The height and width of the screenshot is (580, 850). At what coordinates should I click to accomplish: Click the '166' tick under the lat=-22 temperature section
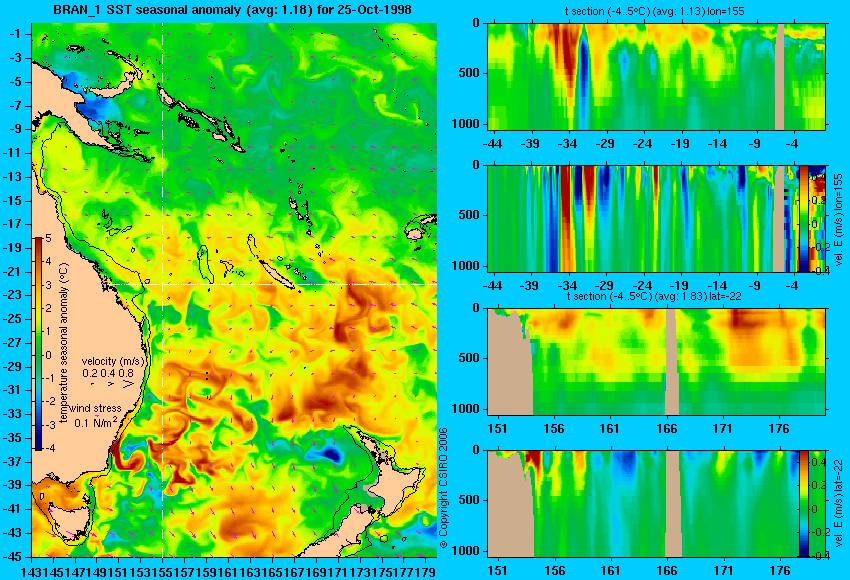tap(666, 429)
